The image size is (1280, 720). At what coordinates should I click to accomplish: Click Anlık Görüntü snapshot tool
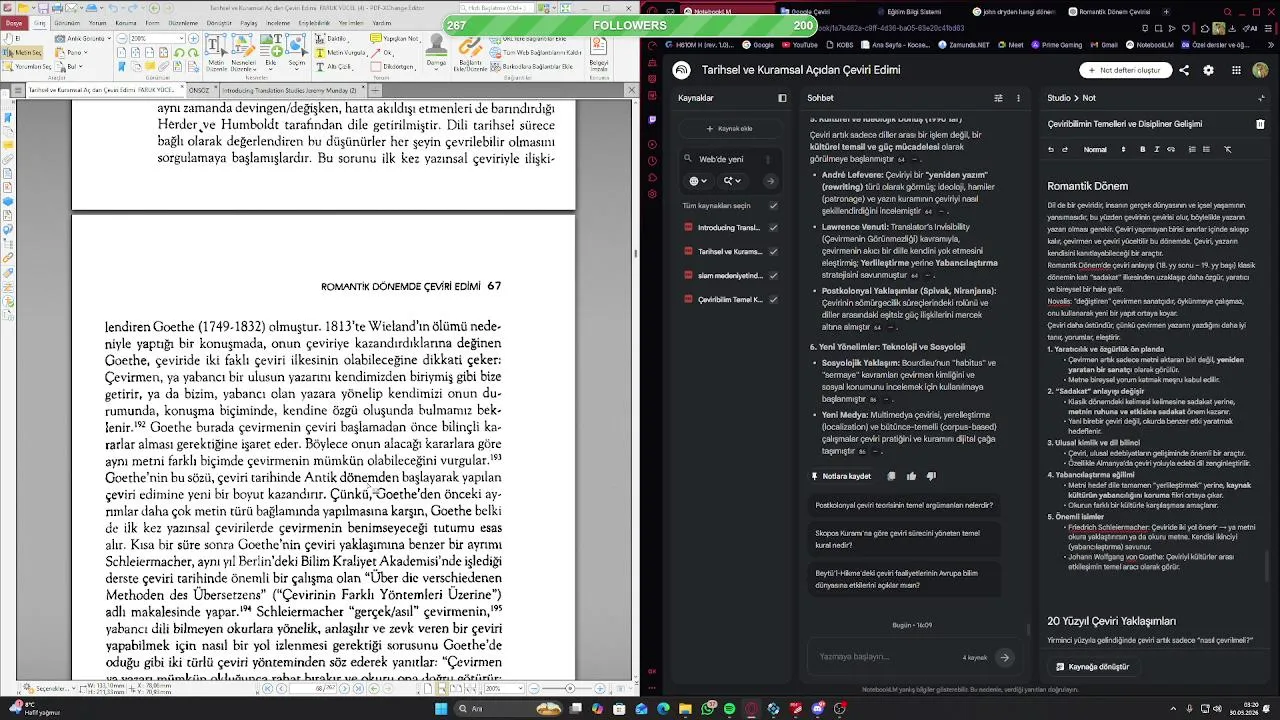point(79,38)
